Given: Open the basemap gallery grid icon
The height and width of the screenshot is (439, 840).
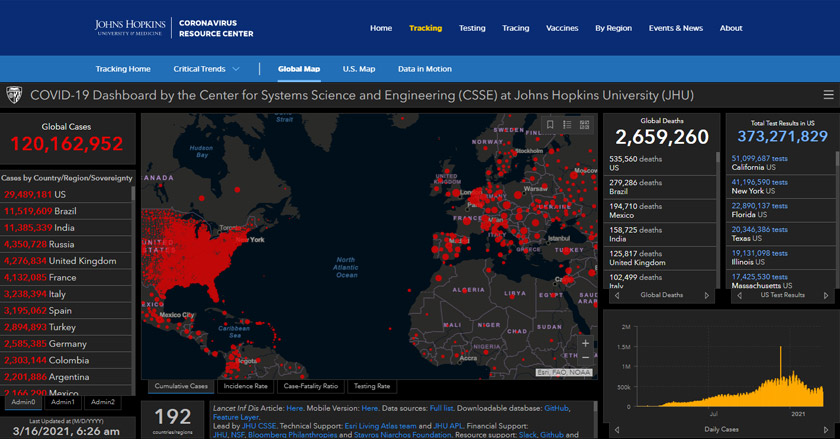Looking at the screenshot, I should [x=584, y=125].
